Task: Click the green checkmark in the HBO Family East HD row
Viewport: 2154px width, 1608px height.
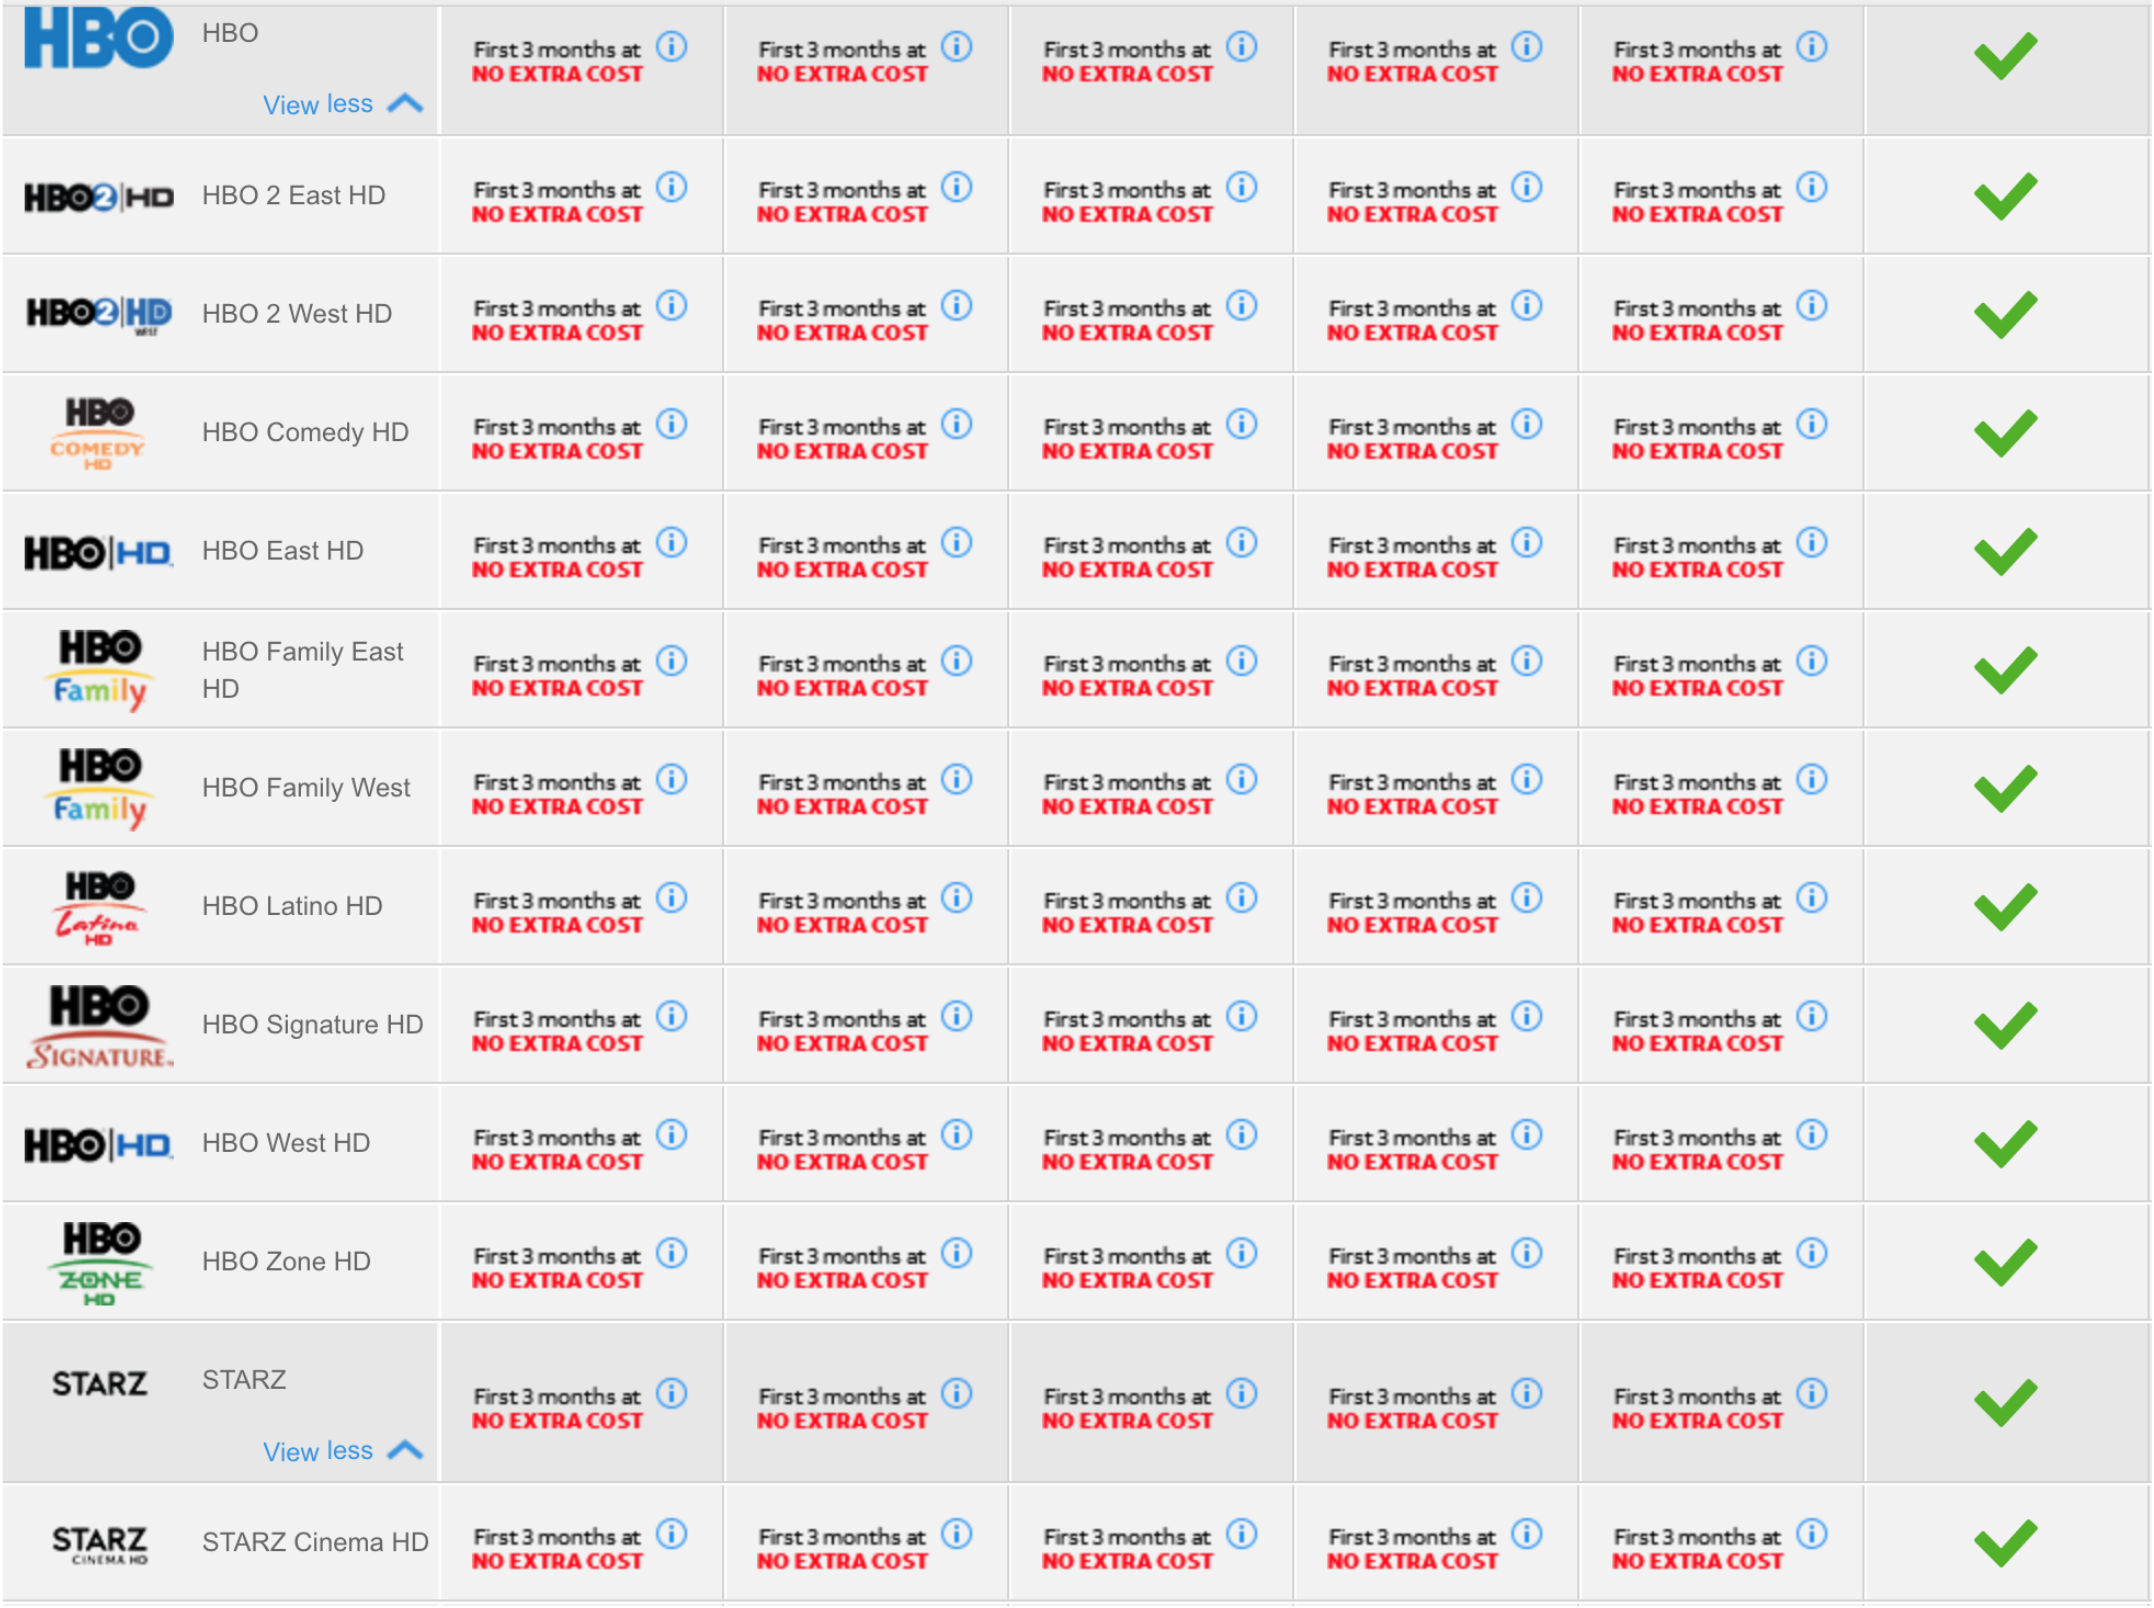Action: tap(2005, 669)
